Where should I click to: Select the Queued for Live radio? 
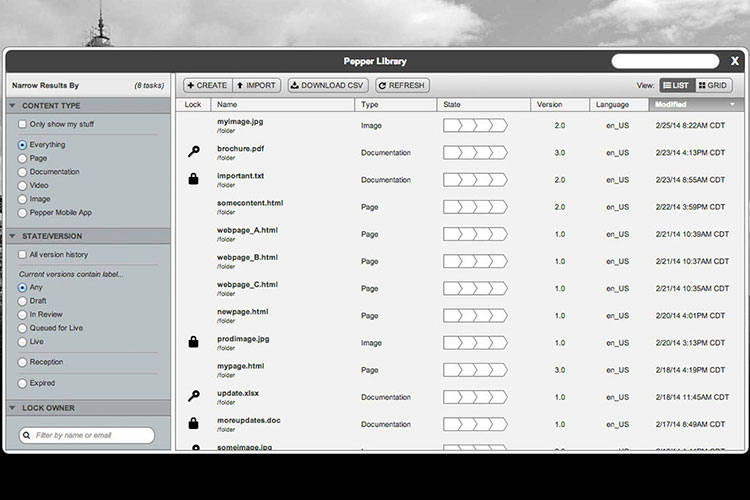(22, 328)
